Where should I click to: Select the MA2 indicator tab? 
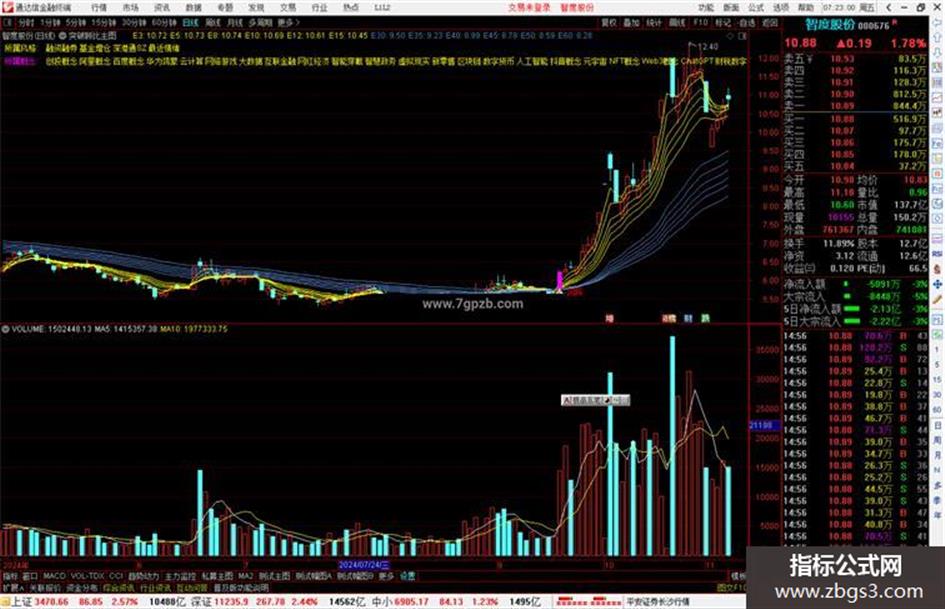pyautogui.click(x=245, y=576)
